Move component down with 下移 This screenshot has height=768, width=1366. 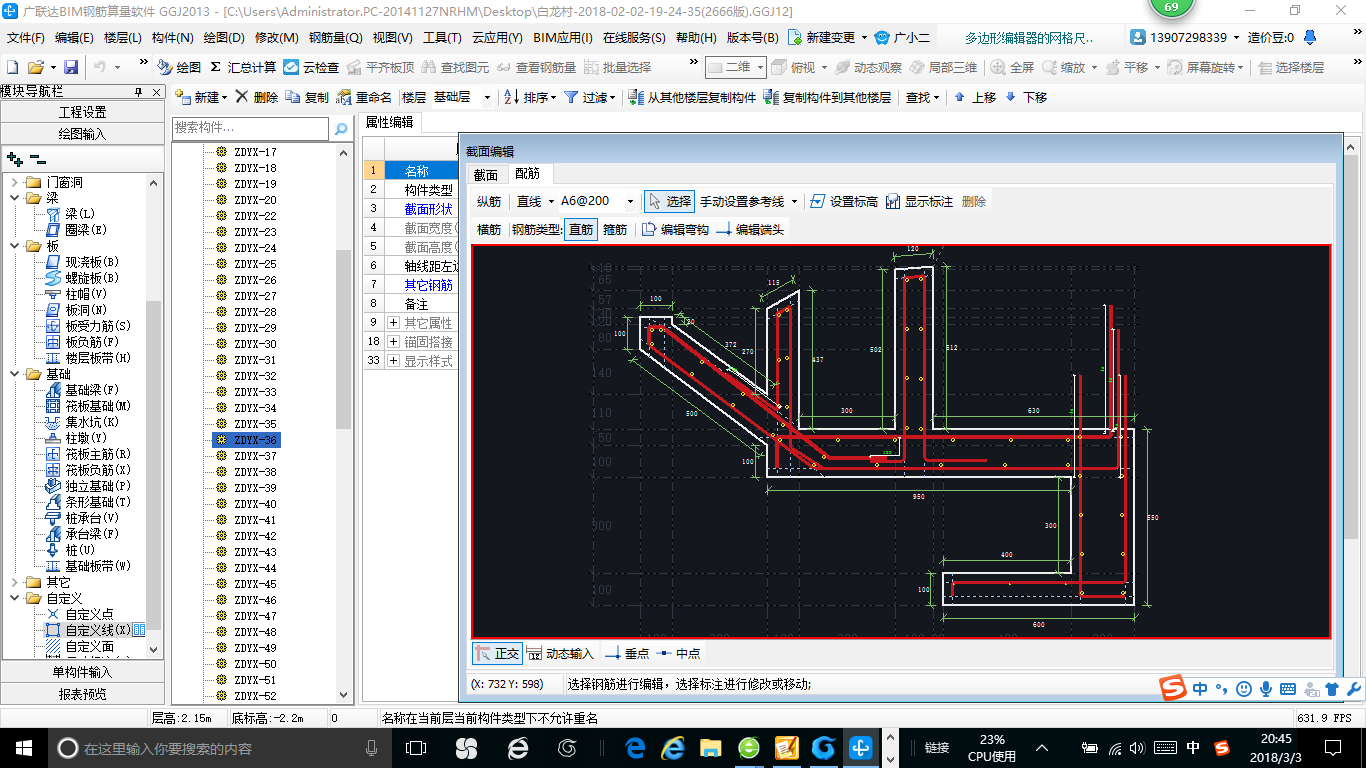1026,97
